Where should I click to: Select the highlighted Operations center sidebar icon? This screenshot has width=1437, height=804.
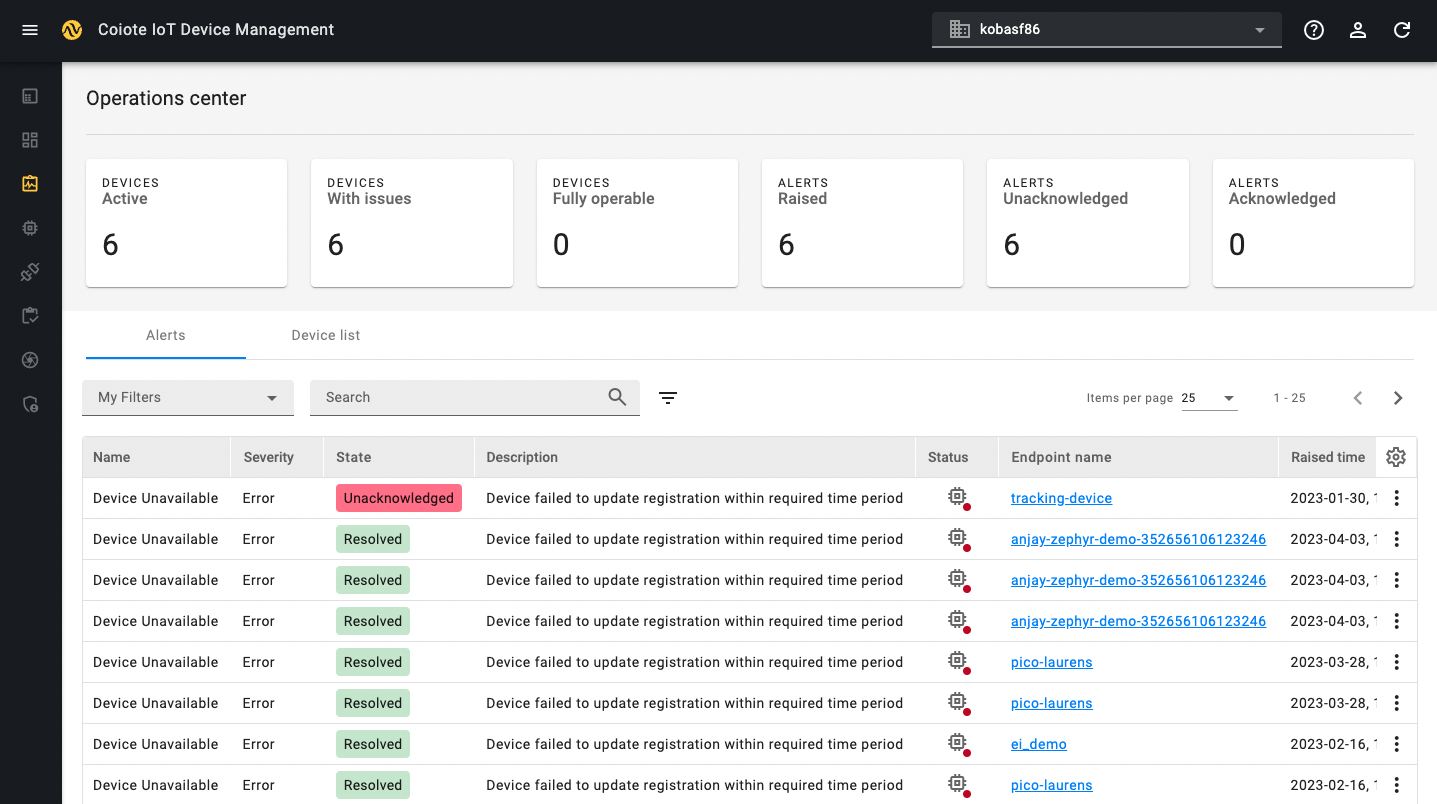[30, 184]
